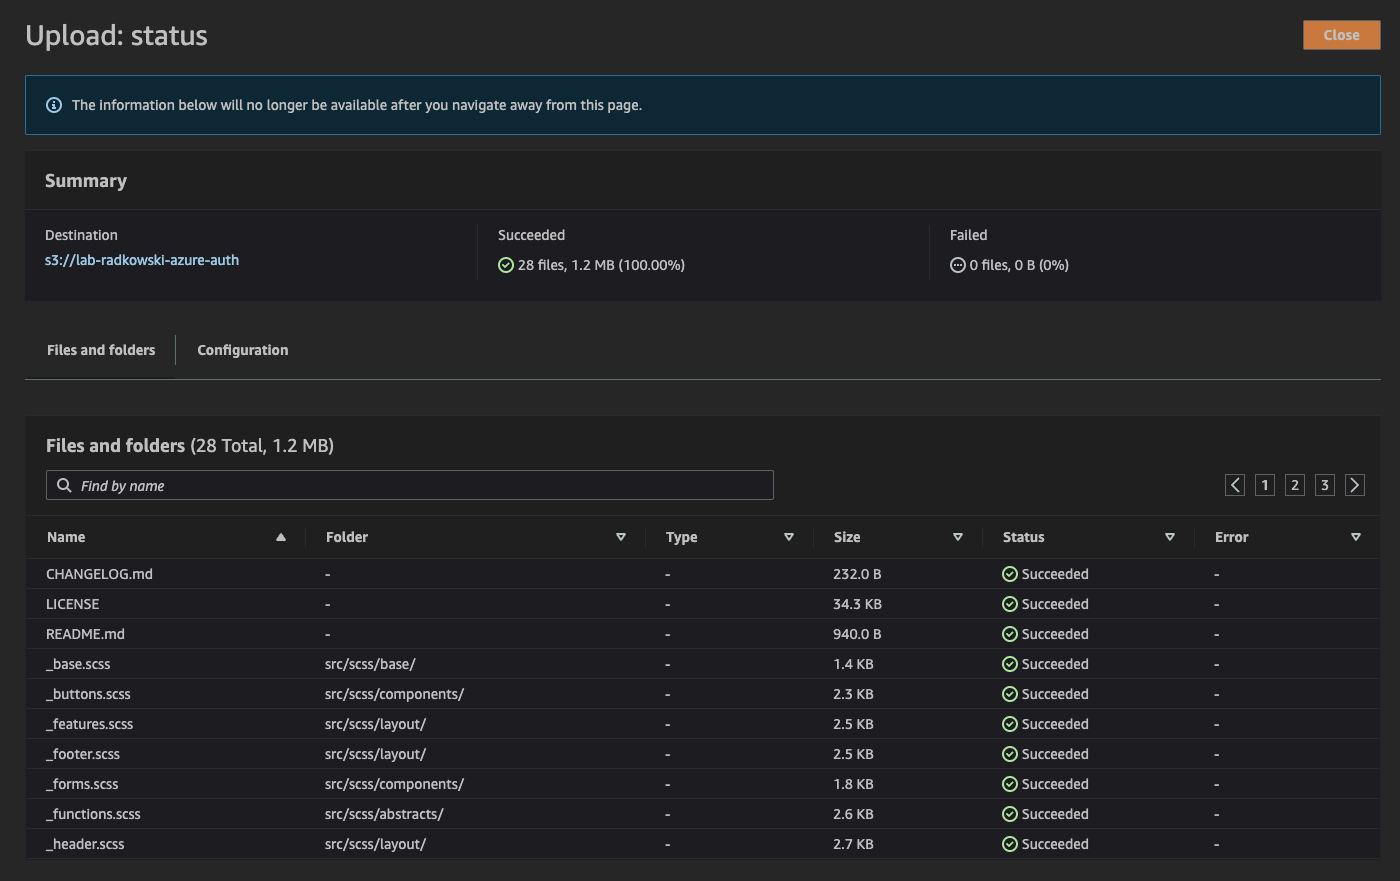1400x881 pixels.
Task: Click the src/scss/base/ folder cell
Action: 370,664
